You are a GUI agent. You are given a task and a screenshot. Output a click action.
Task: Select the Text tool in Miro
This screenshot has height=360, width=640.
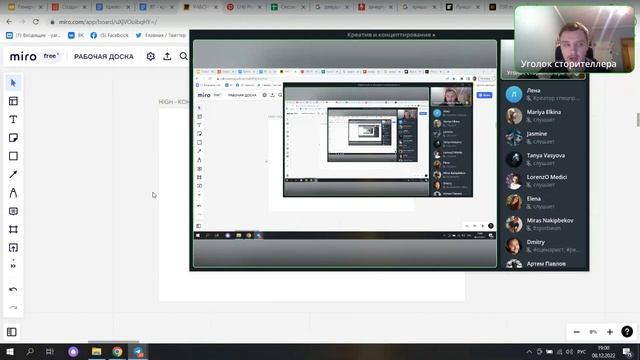(x=13, y=119)
